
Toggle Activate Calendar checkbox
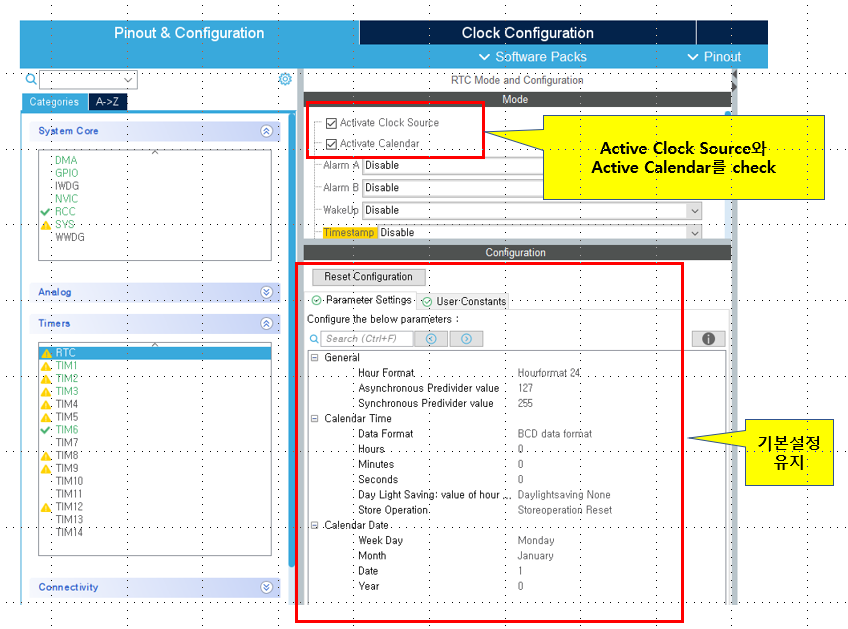point(331,144)
